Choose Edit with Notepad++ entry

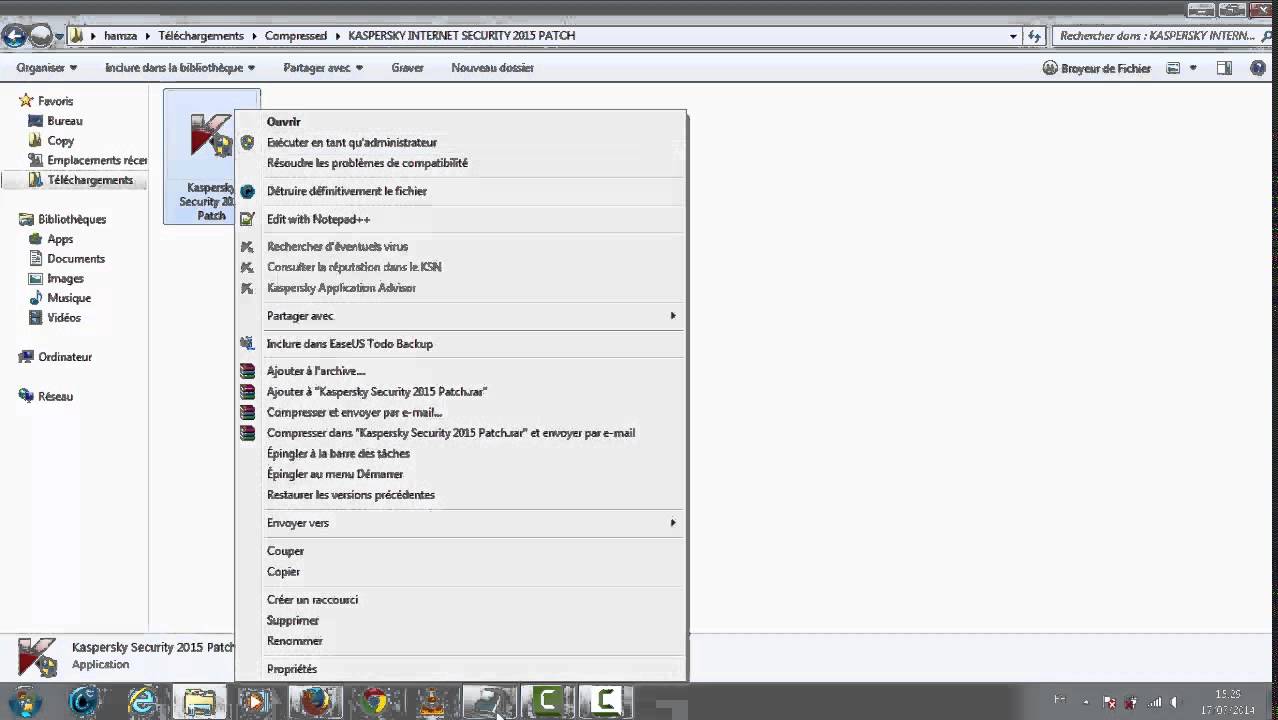pyautogui.click(x=318, y=219)
